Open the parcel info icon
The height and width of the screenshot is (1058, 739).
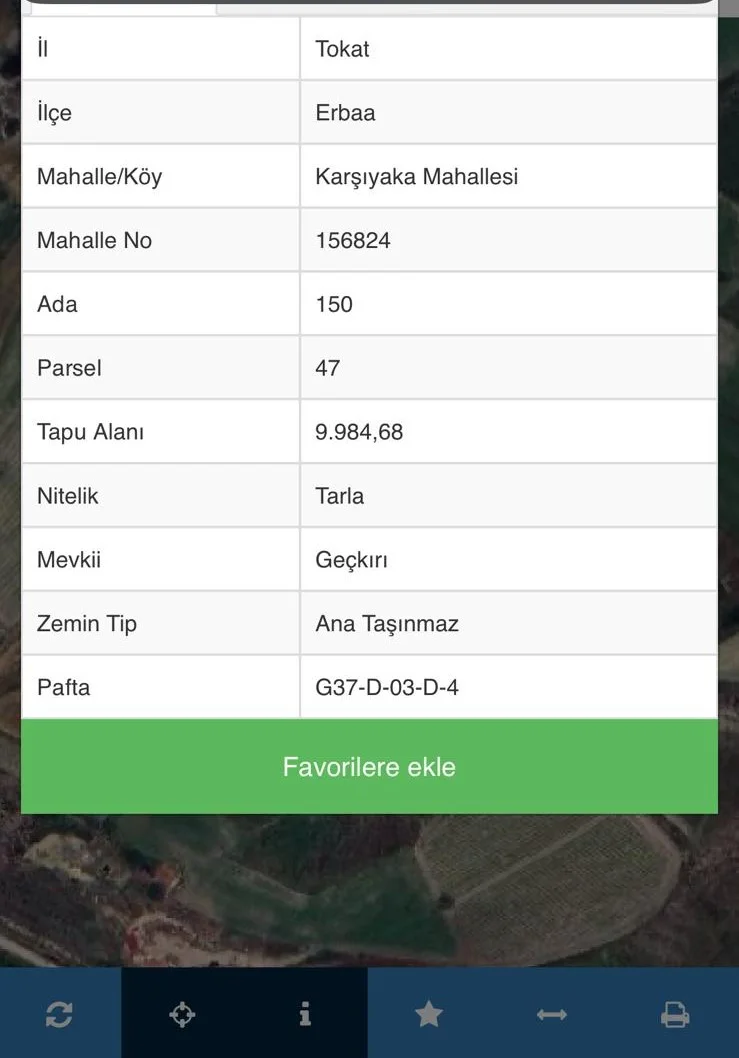click(305, 1015)
